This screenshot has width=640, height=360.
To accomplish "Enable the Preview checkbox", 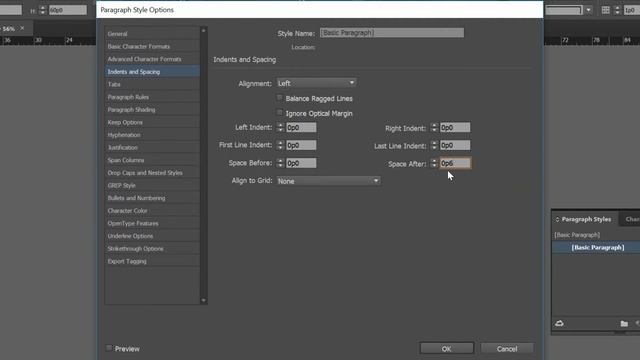I will coord(109,348).
